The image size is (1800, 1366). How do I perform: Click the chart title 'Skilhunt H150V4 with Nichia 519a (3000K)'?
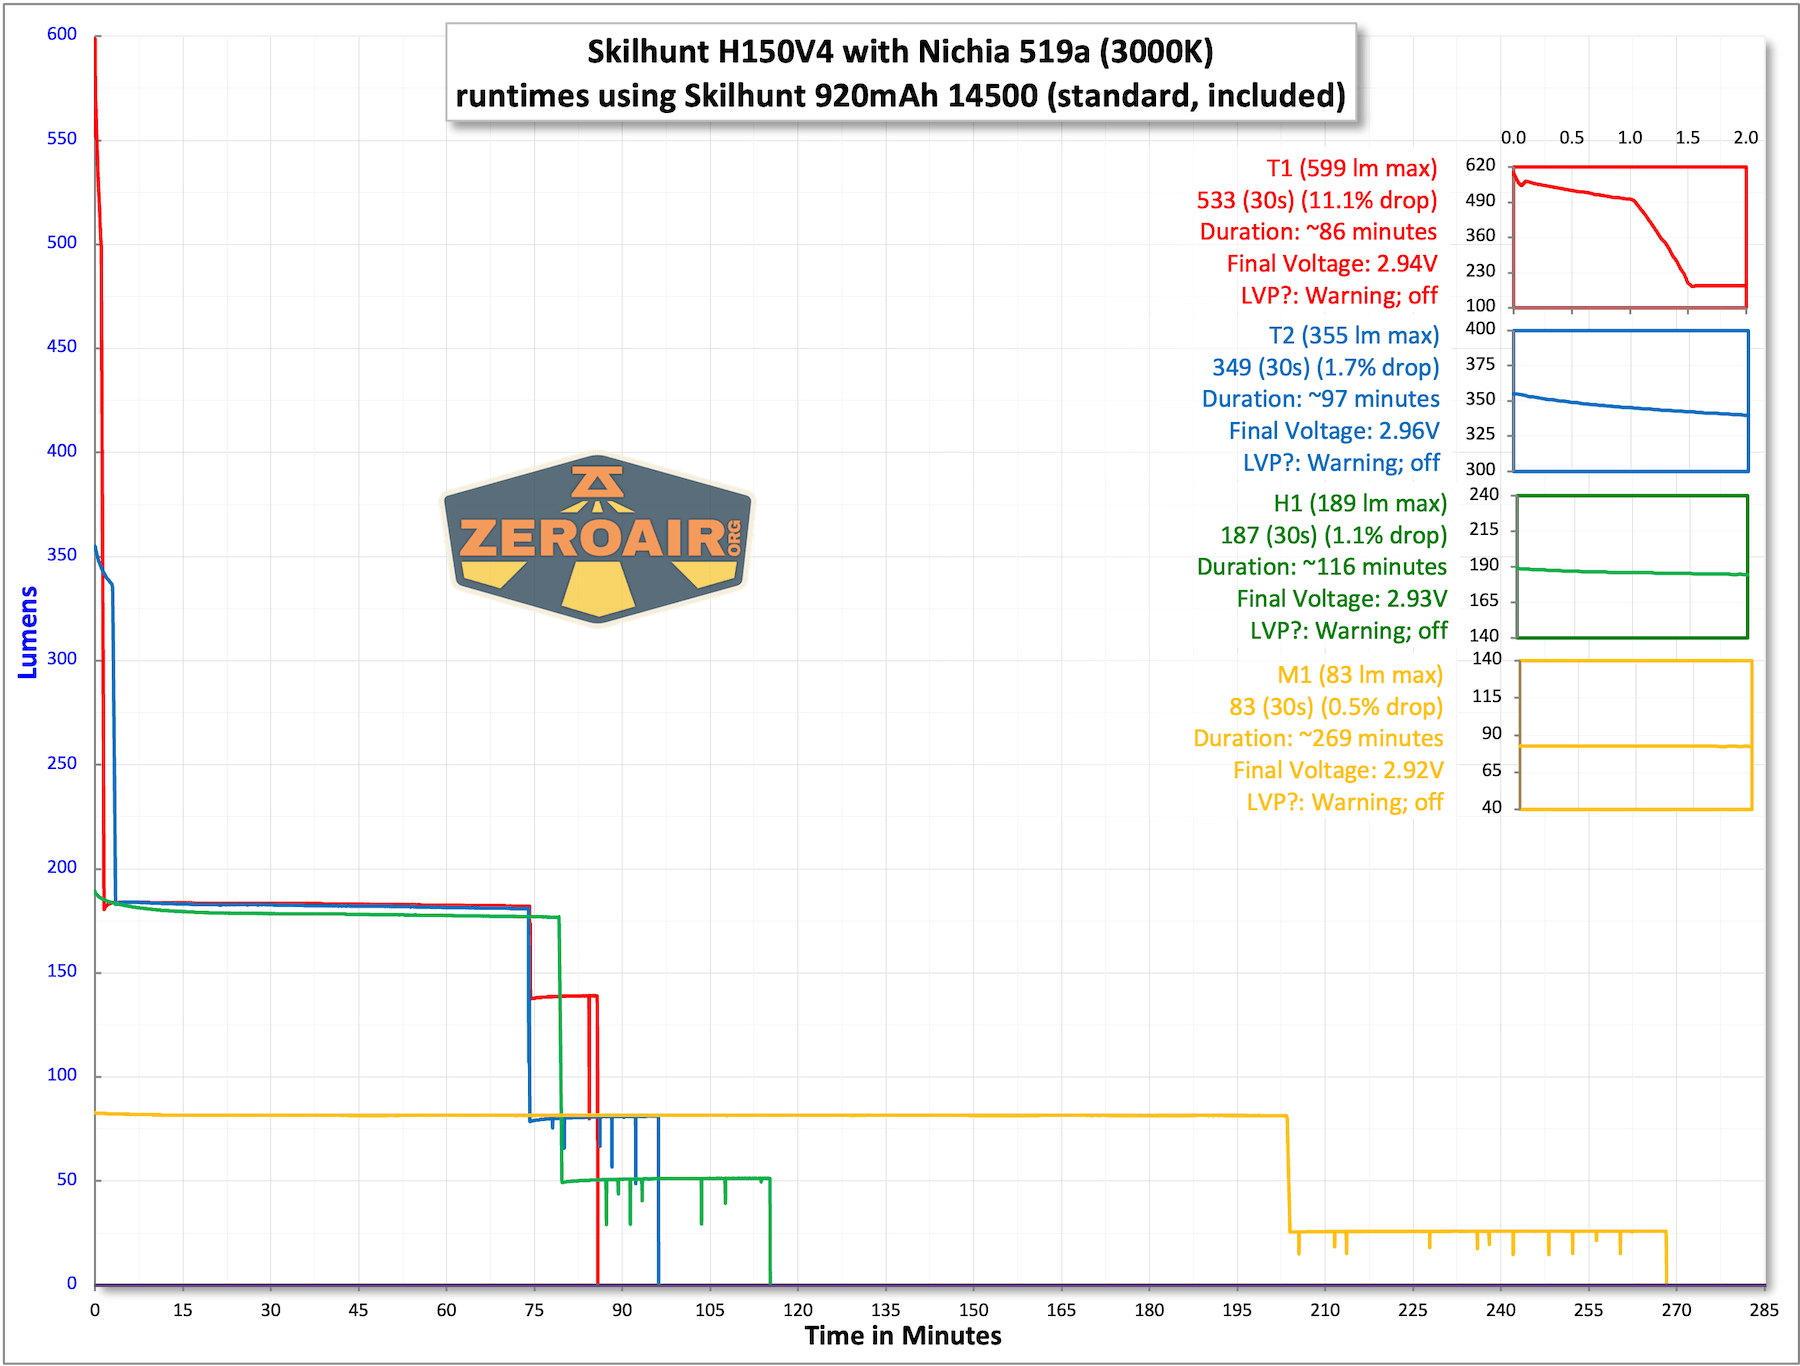tap(900, 51)
